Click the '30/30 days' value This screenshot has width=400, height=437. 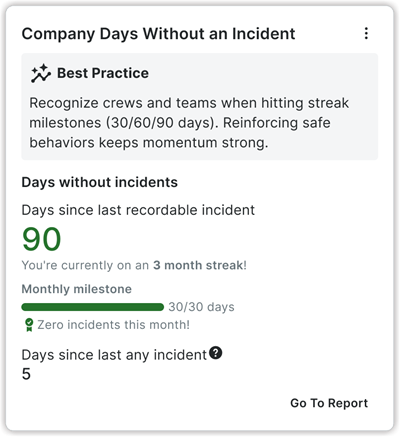201,307
